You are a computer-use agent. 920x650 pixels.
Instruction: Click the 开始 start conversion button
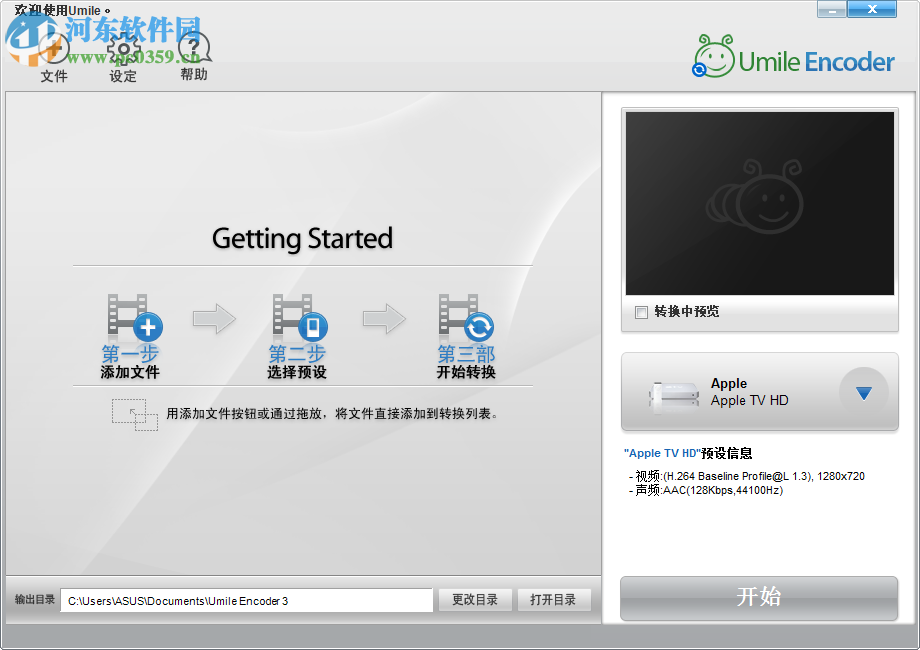pyautogui.click(x=759, y=598)
